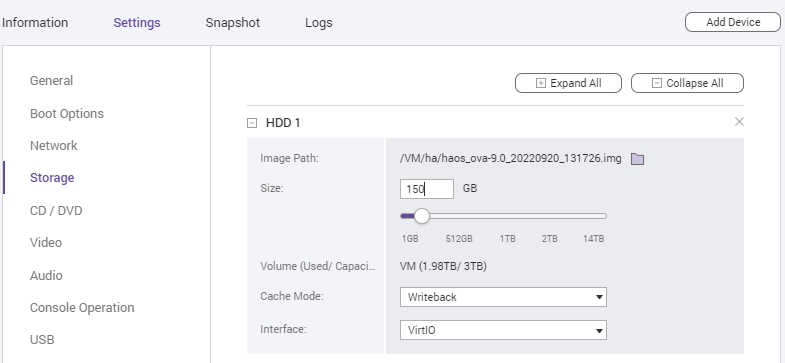Click Collapse All button
785x363 pixels.
[x=687, y=83]
